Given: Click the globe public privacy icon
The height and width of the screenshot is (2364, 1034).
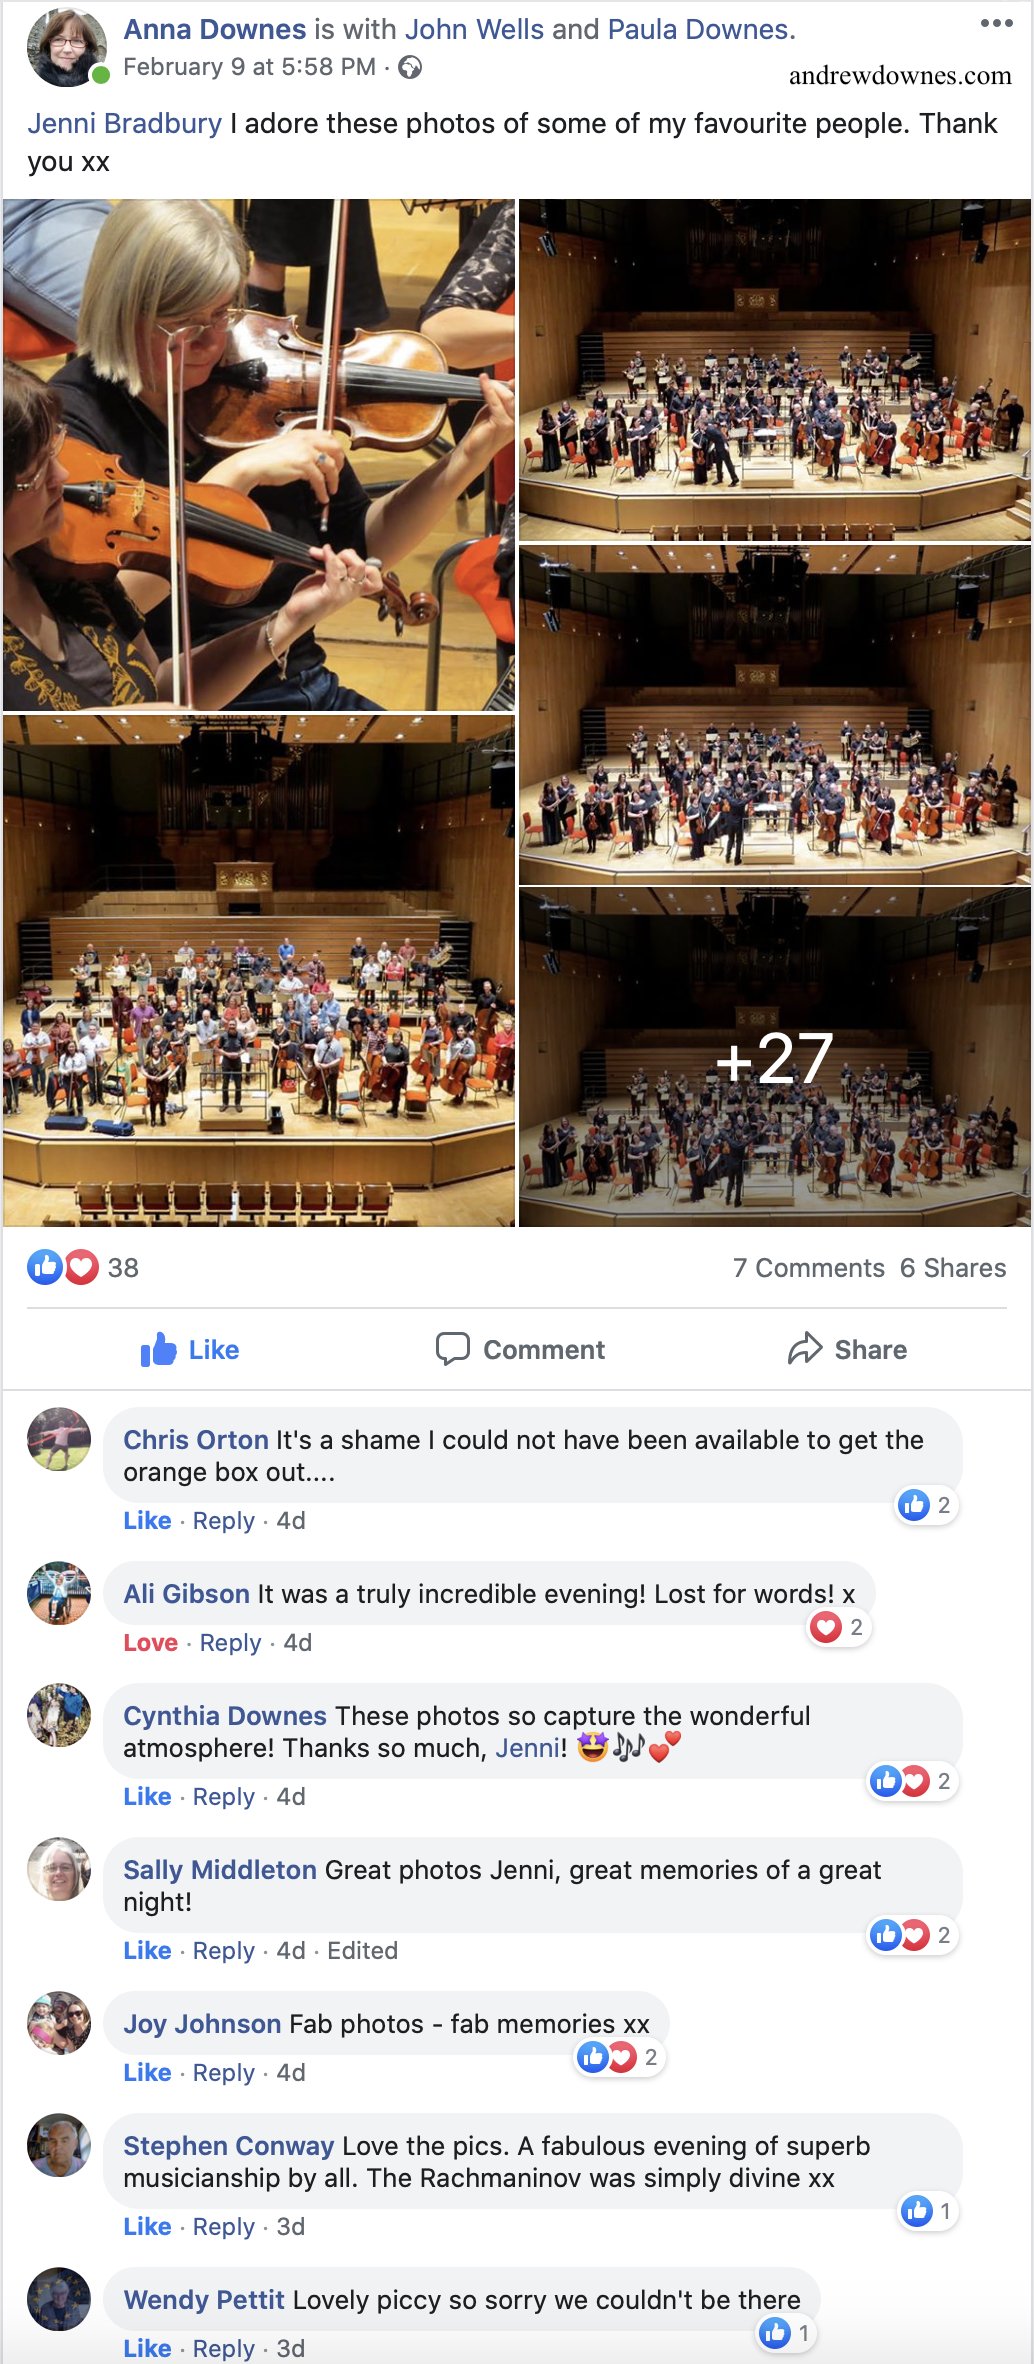Looking at the screenshot, I should pyautogui.click(x=410, y=67).
